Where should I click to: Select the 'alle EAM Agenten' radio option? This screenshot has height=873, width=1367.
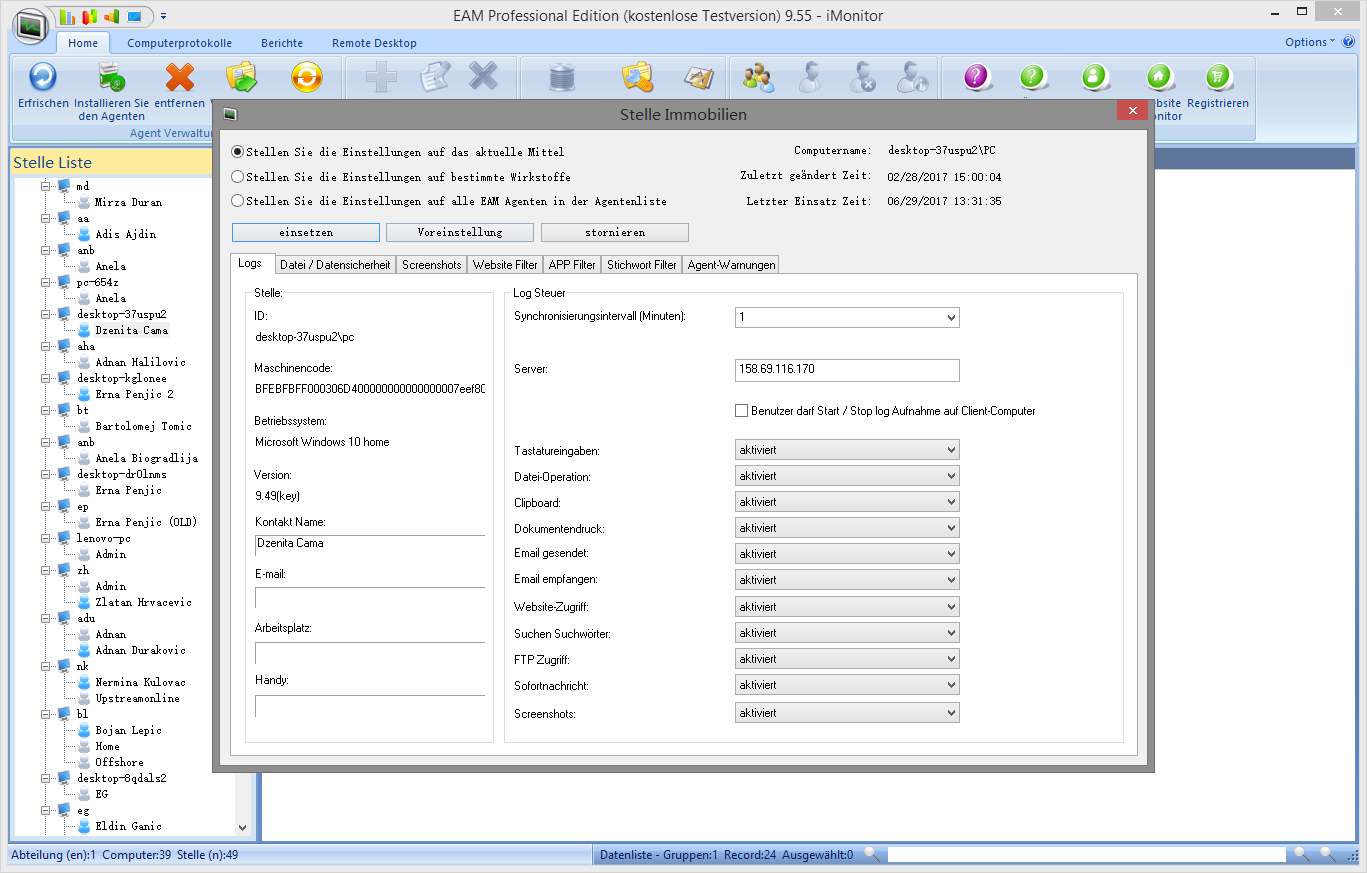click(x=238, y=201)
